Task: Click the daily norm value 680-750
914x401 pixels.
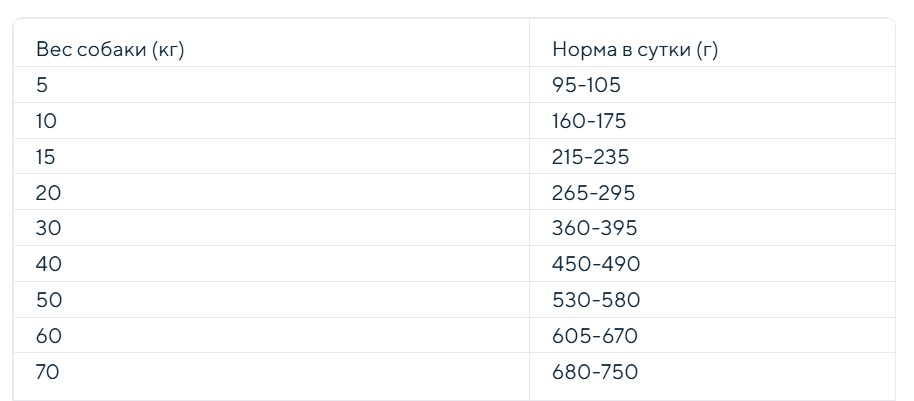Action: pyautogui.click(x=595, y=371)
